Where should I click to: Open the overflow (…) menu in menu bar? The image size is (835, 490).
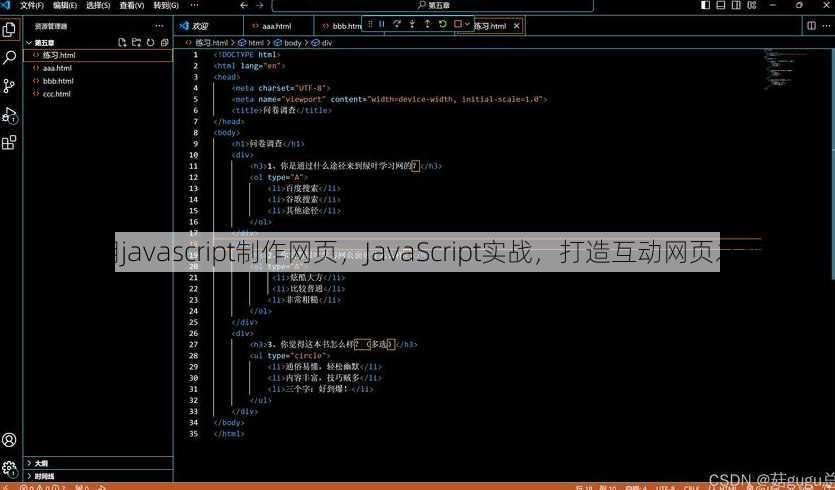coord(194,5)
